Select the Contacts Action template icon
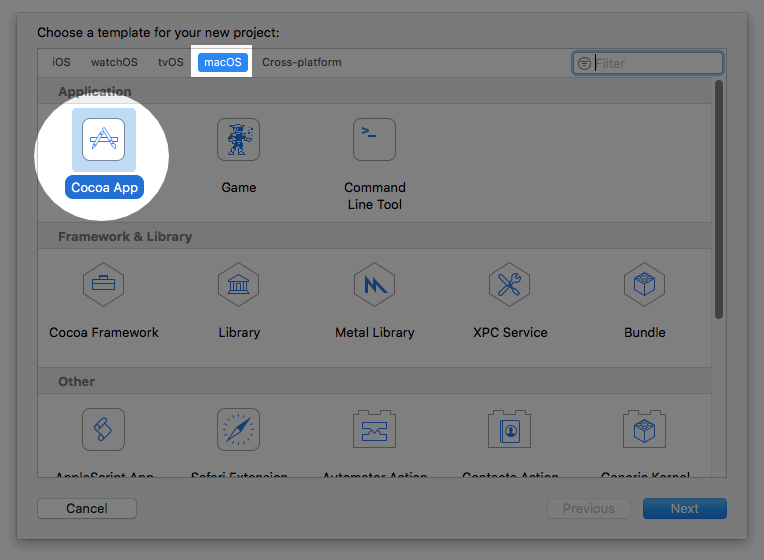Screen dimensions: 764x560 [x=509, y=430]
